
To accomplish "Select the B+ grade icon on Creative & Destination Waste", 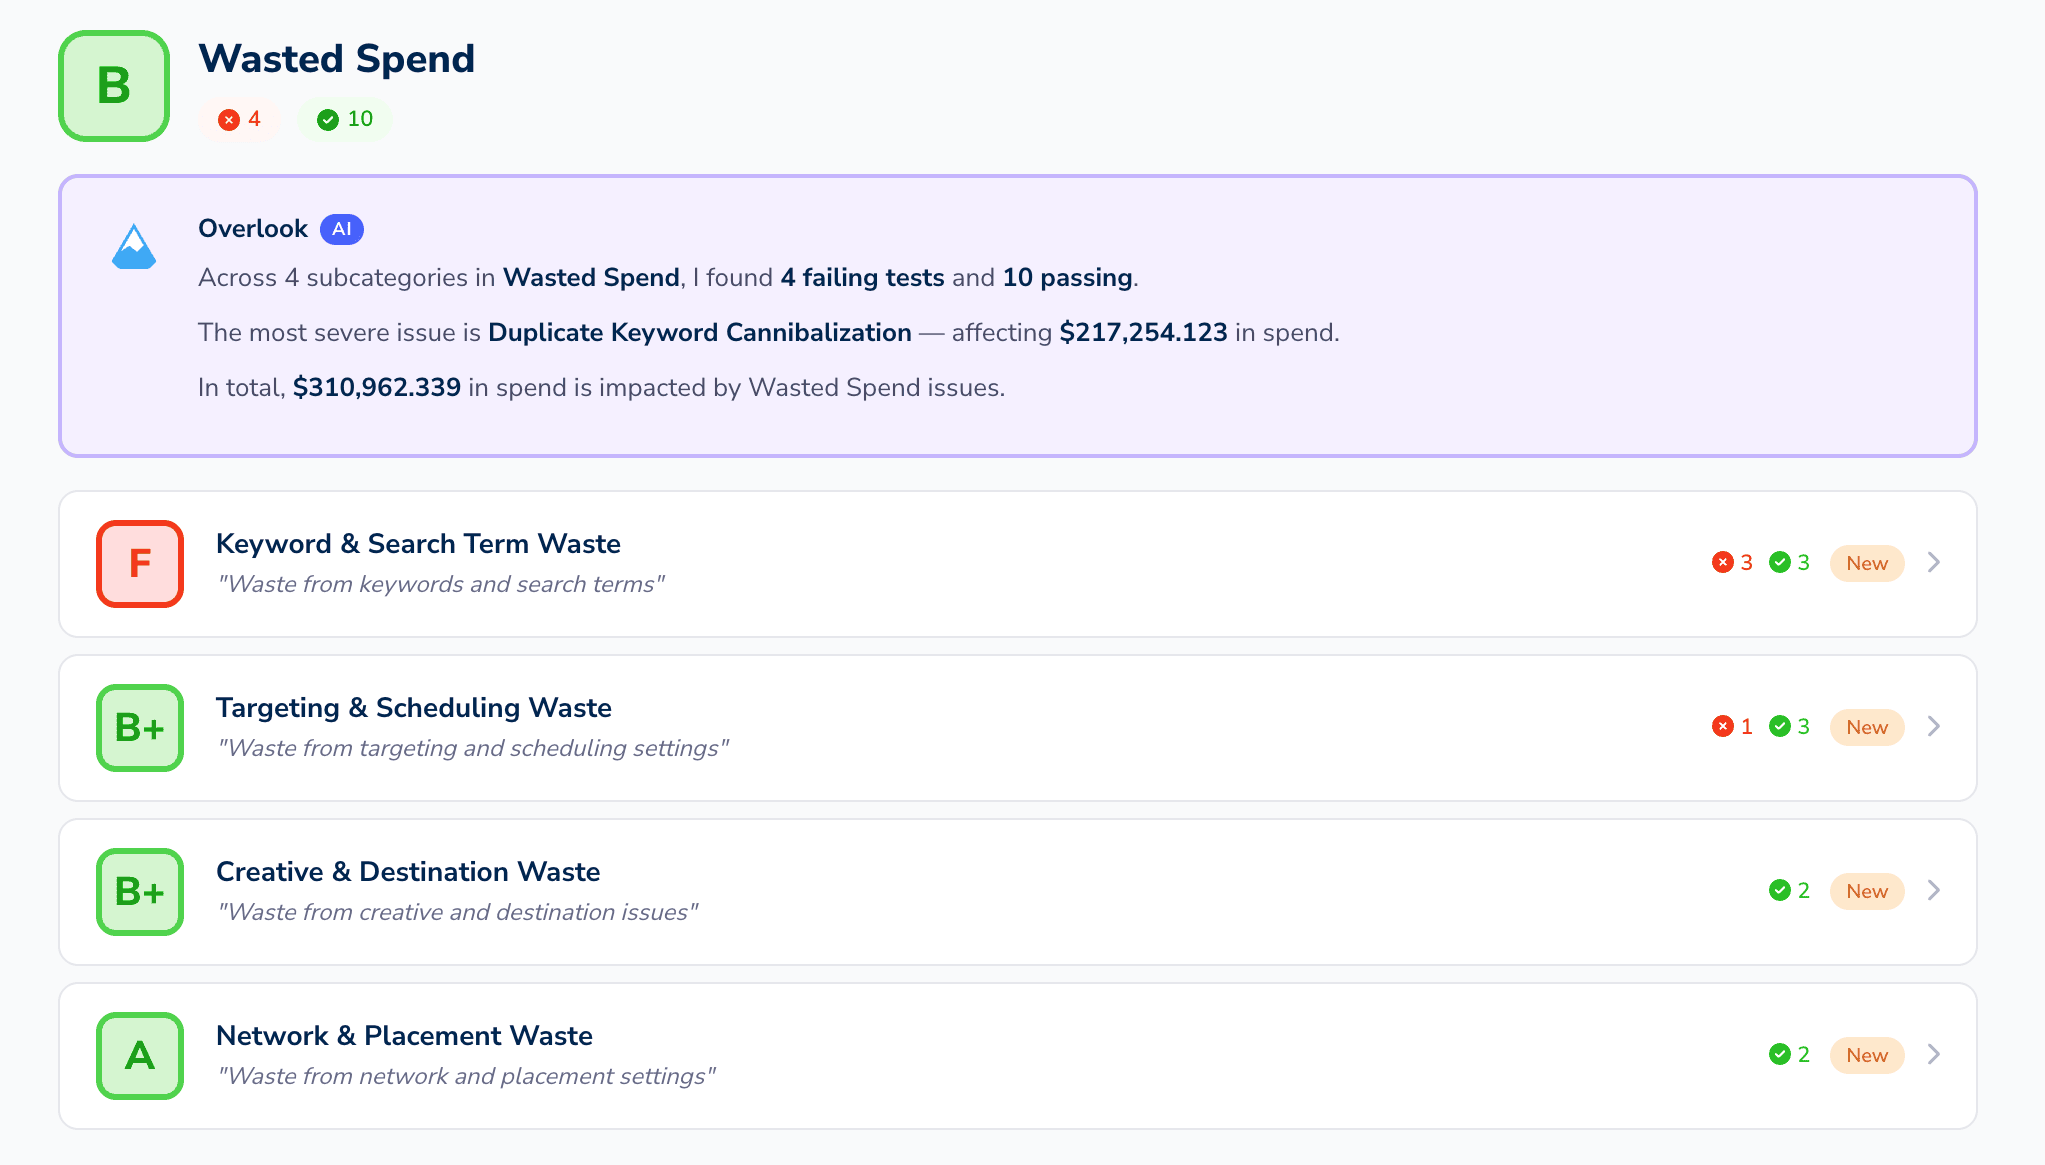I will click(139, 891).
